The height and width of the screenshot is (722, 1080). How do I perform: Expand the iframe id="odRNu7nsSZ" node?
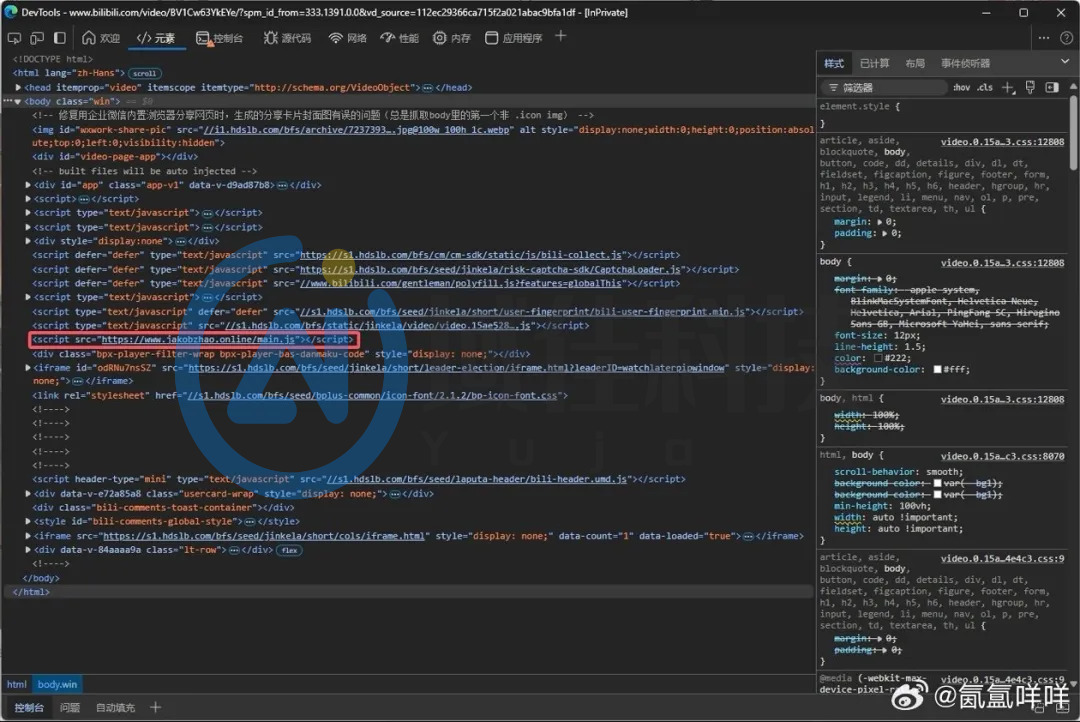28,368
